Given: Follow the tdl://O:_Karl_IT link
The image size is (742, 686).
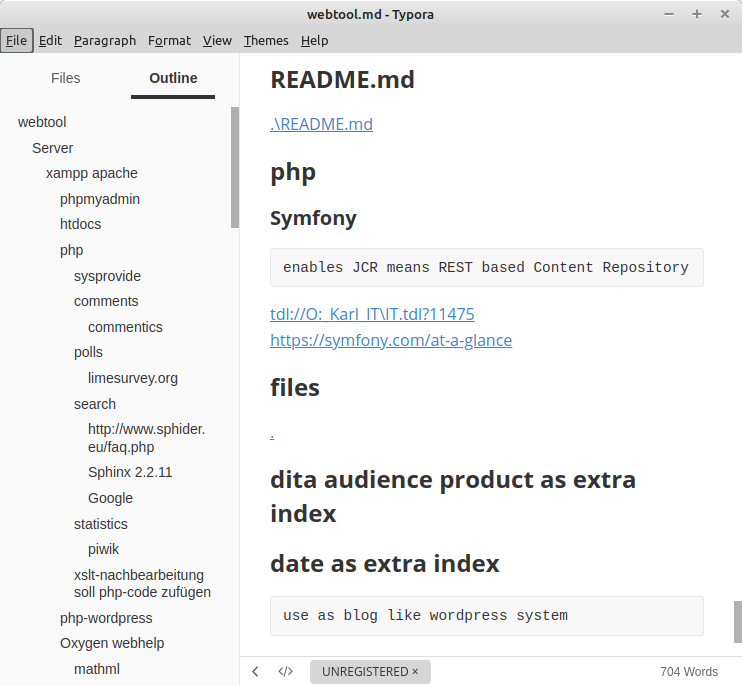Looking at the screenshot, I should click(372, 314).
